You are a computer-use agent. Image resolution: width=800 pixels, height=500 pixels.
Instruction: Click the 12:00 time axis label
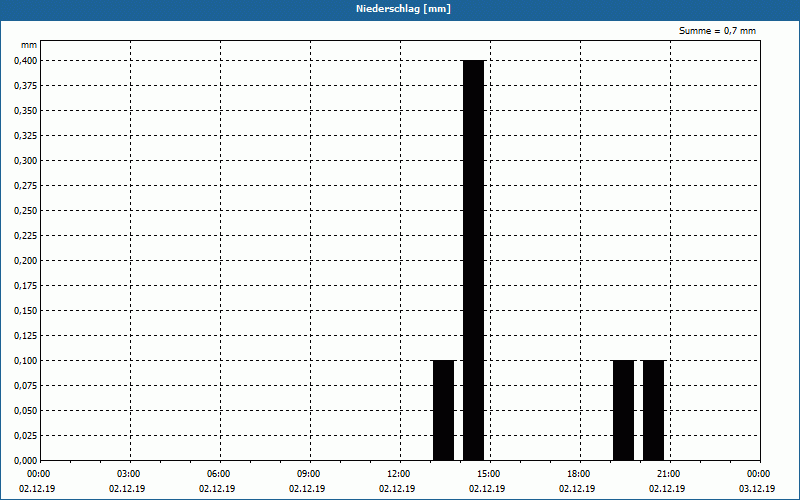pyautogui.click(x=399, y=474)
